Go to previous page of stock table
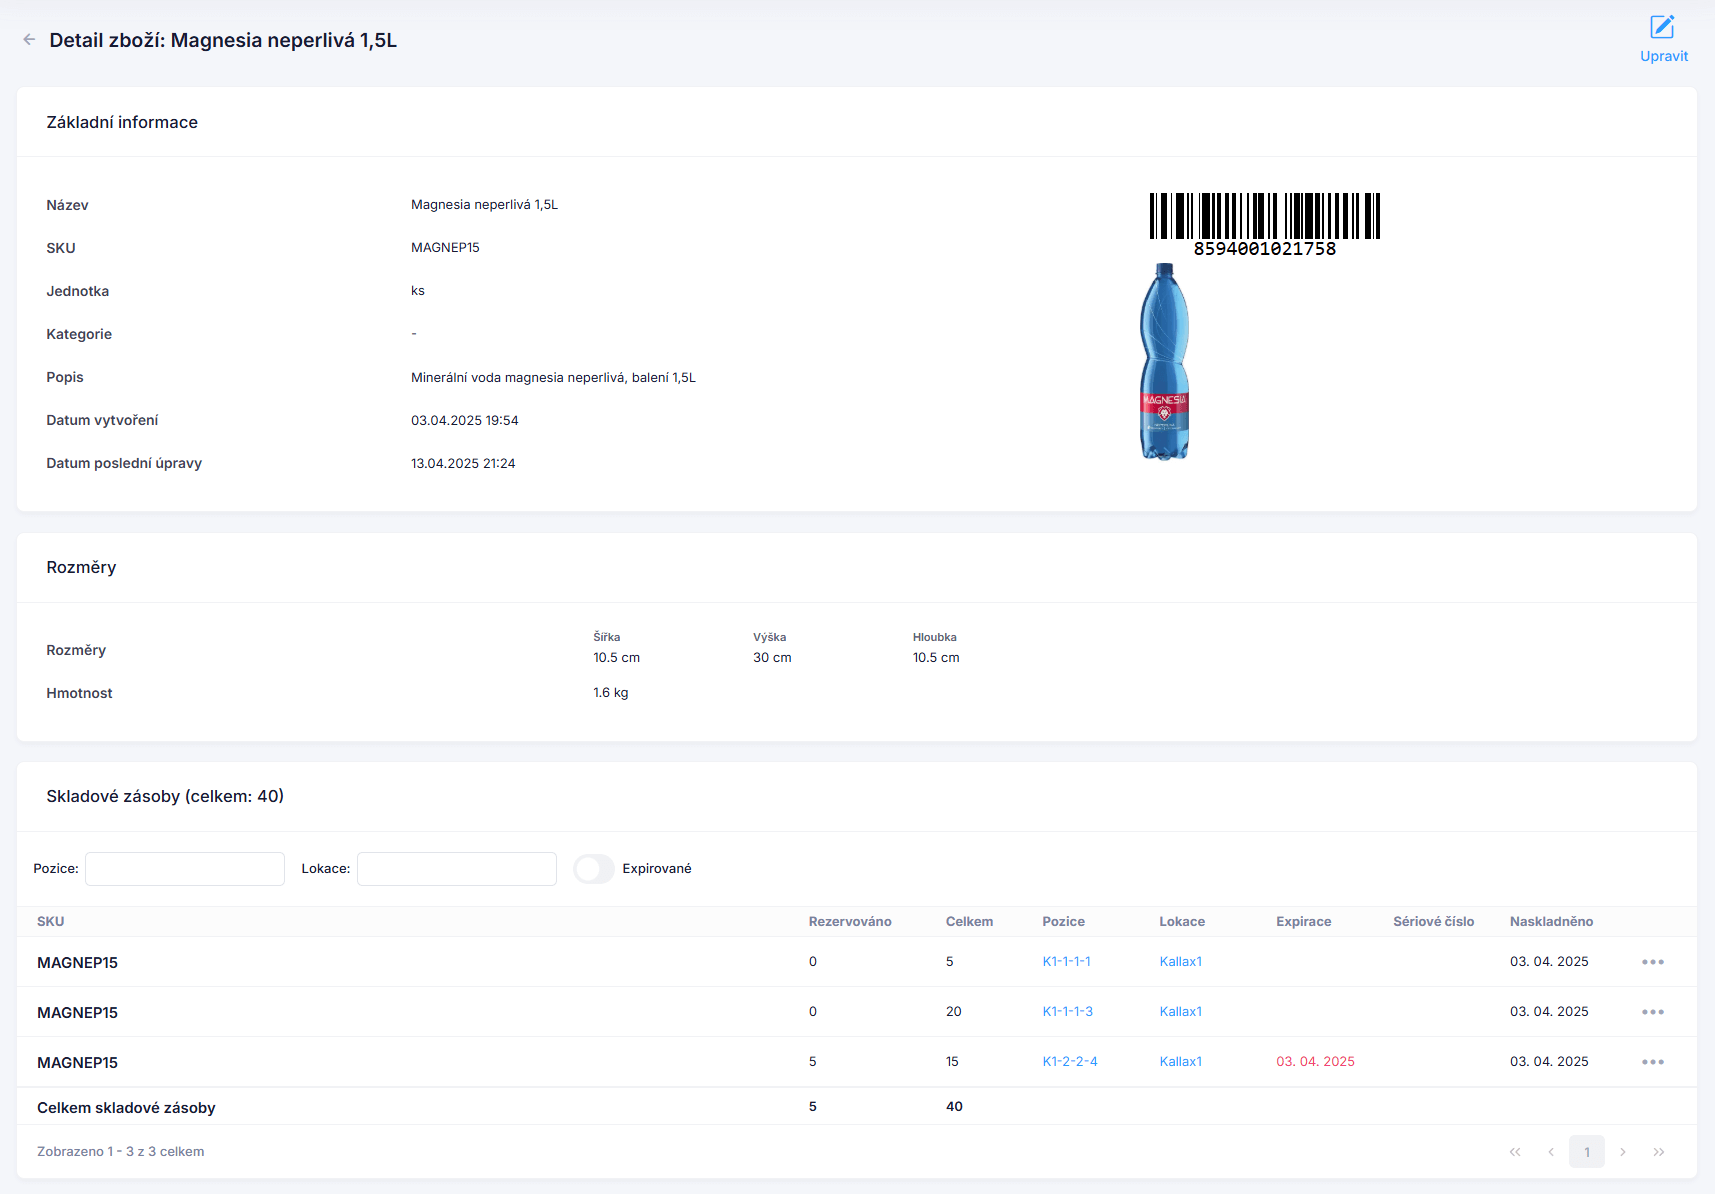 pos(1551,1152)
